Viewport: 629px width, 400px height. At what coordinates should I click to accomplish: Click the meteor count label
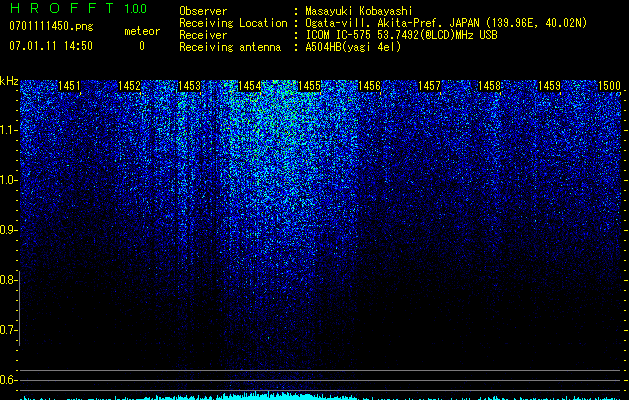[142, 31]
